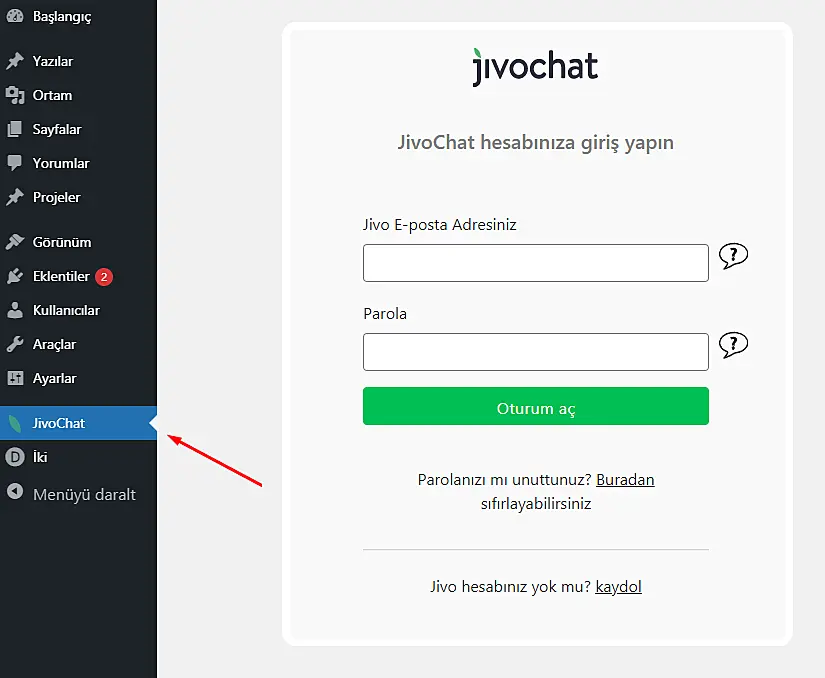Select the JivoChat menu item

tap(78, 423)
